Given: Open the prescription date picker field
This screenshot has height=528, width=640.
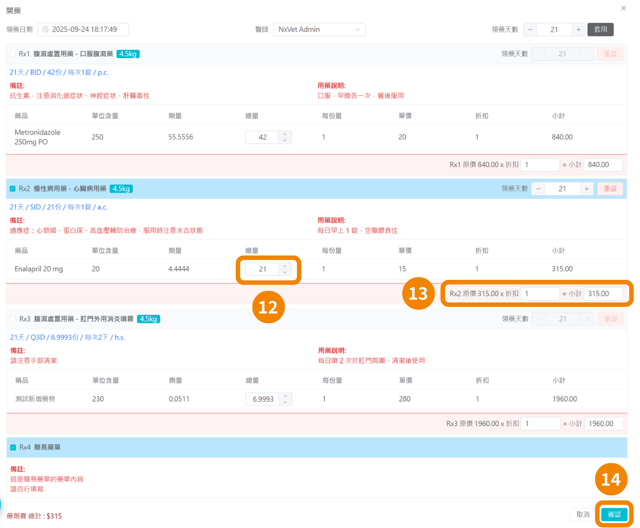Looking at the screenshot, I should click(83, 29).
